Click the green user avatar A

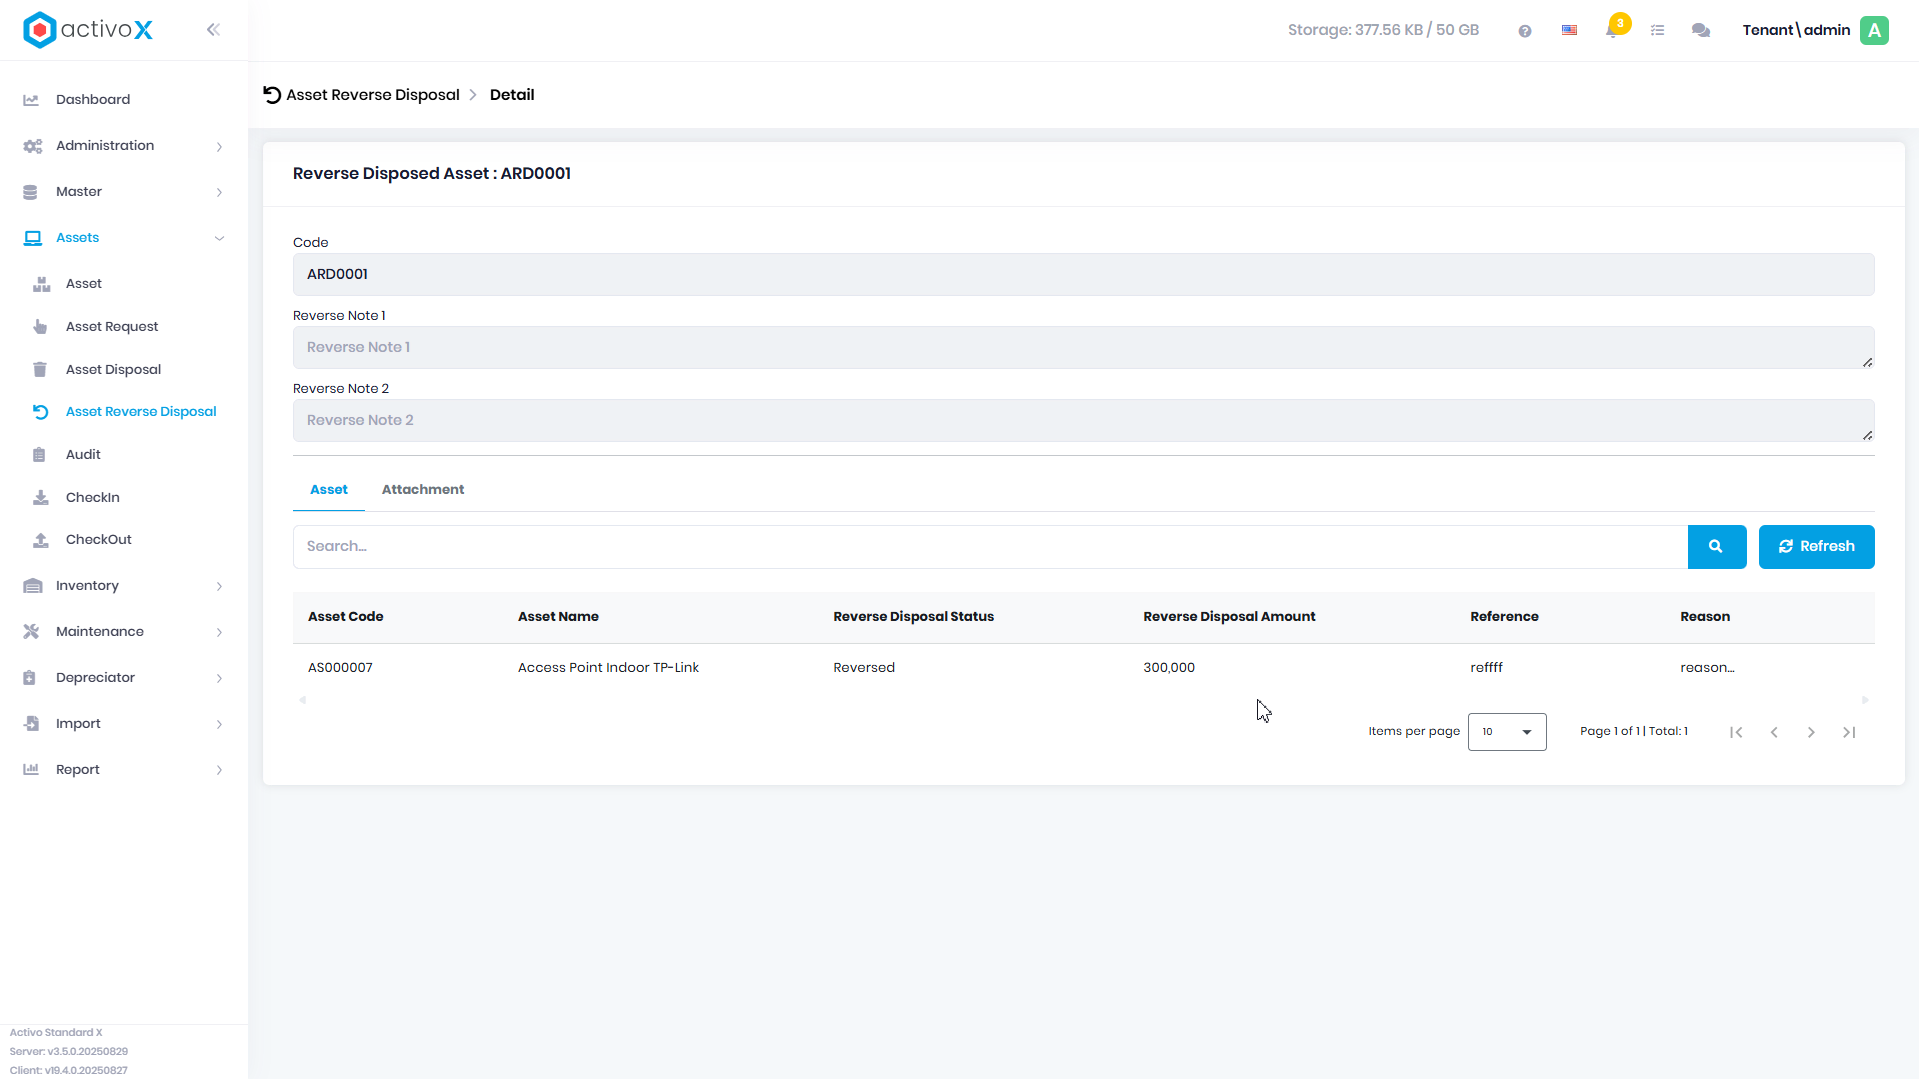1874,30
